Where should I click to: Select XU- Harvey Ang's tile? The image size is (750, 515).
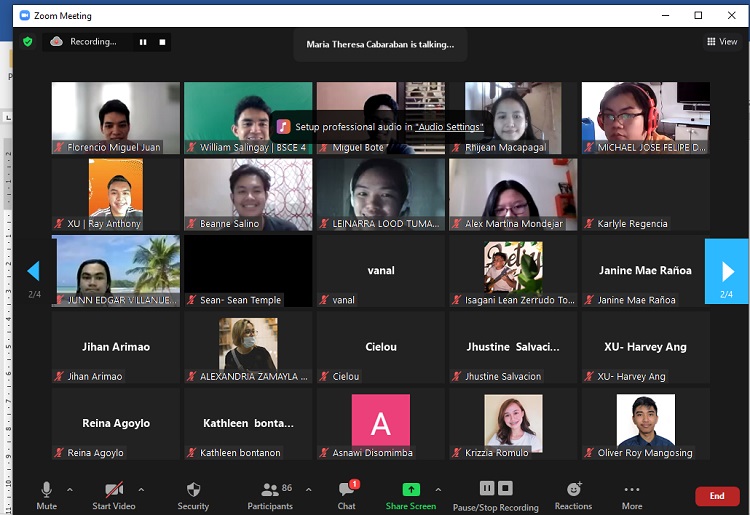[x=646, y=348]
